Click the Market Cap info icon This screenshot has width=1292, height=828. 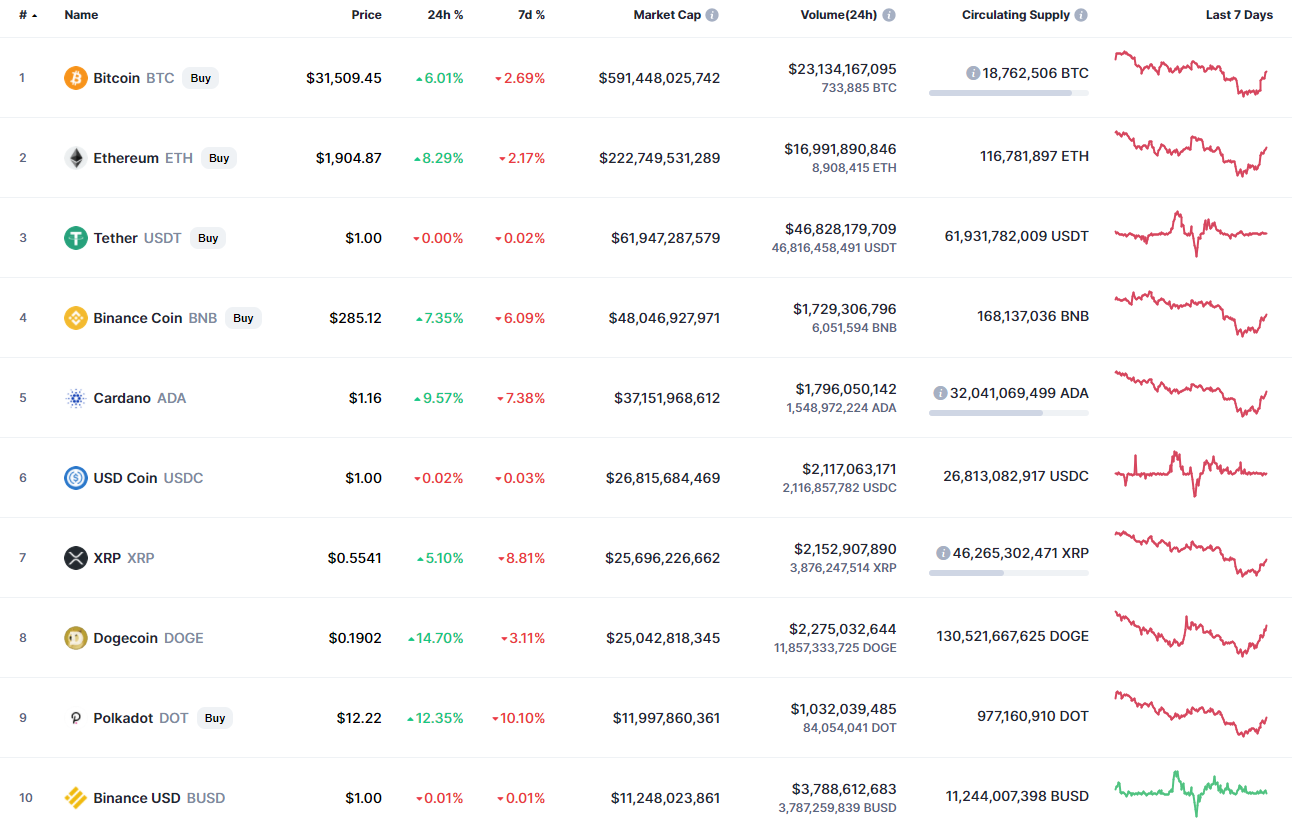(712, 15)
